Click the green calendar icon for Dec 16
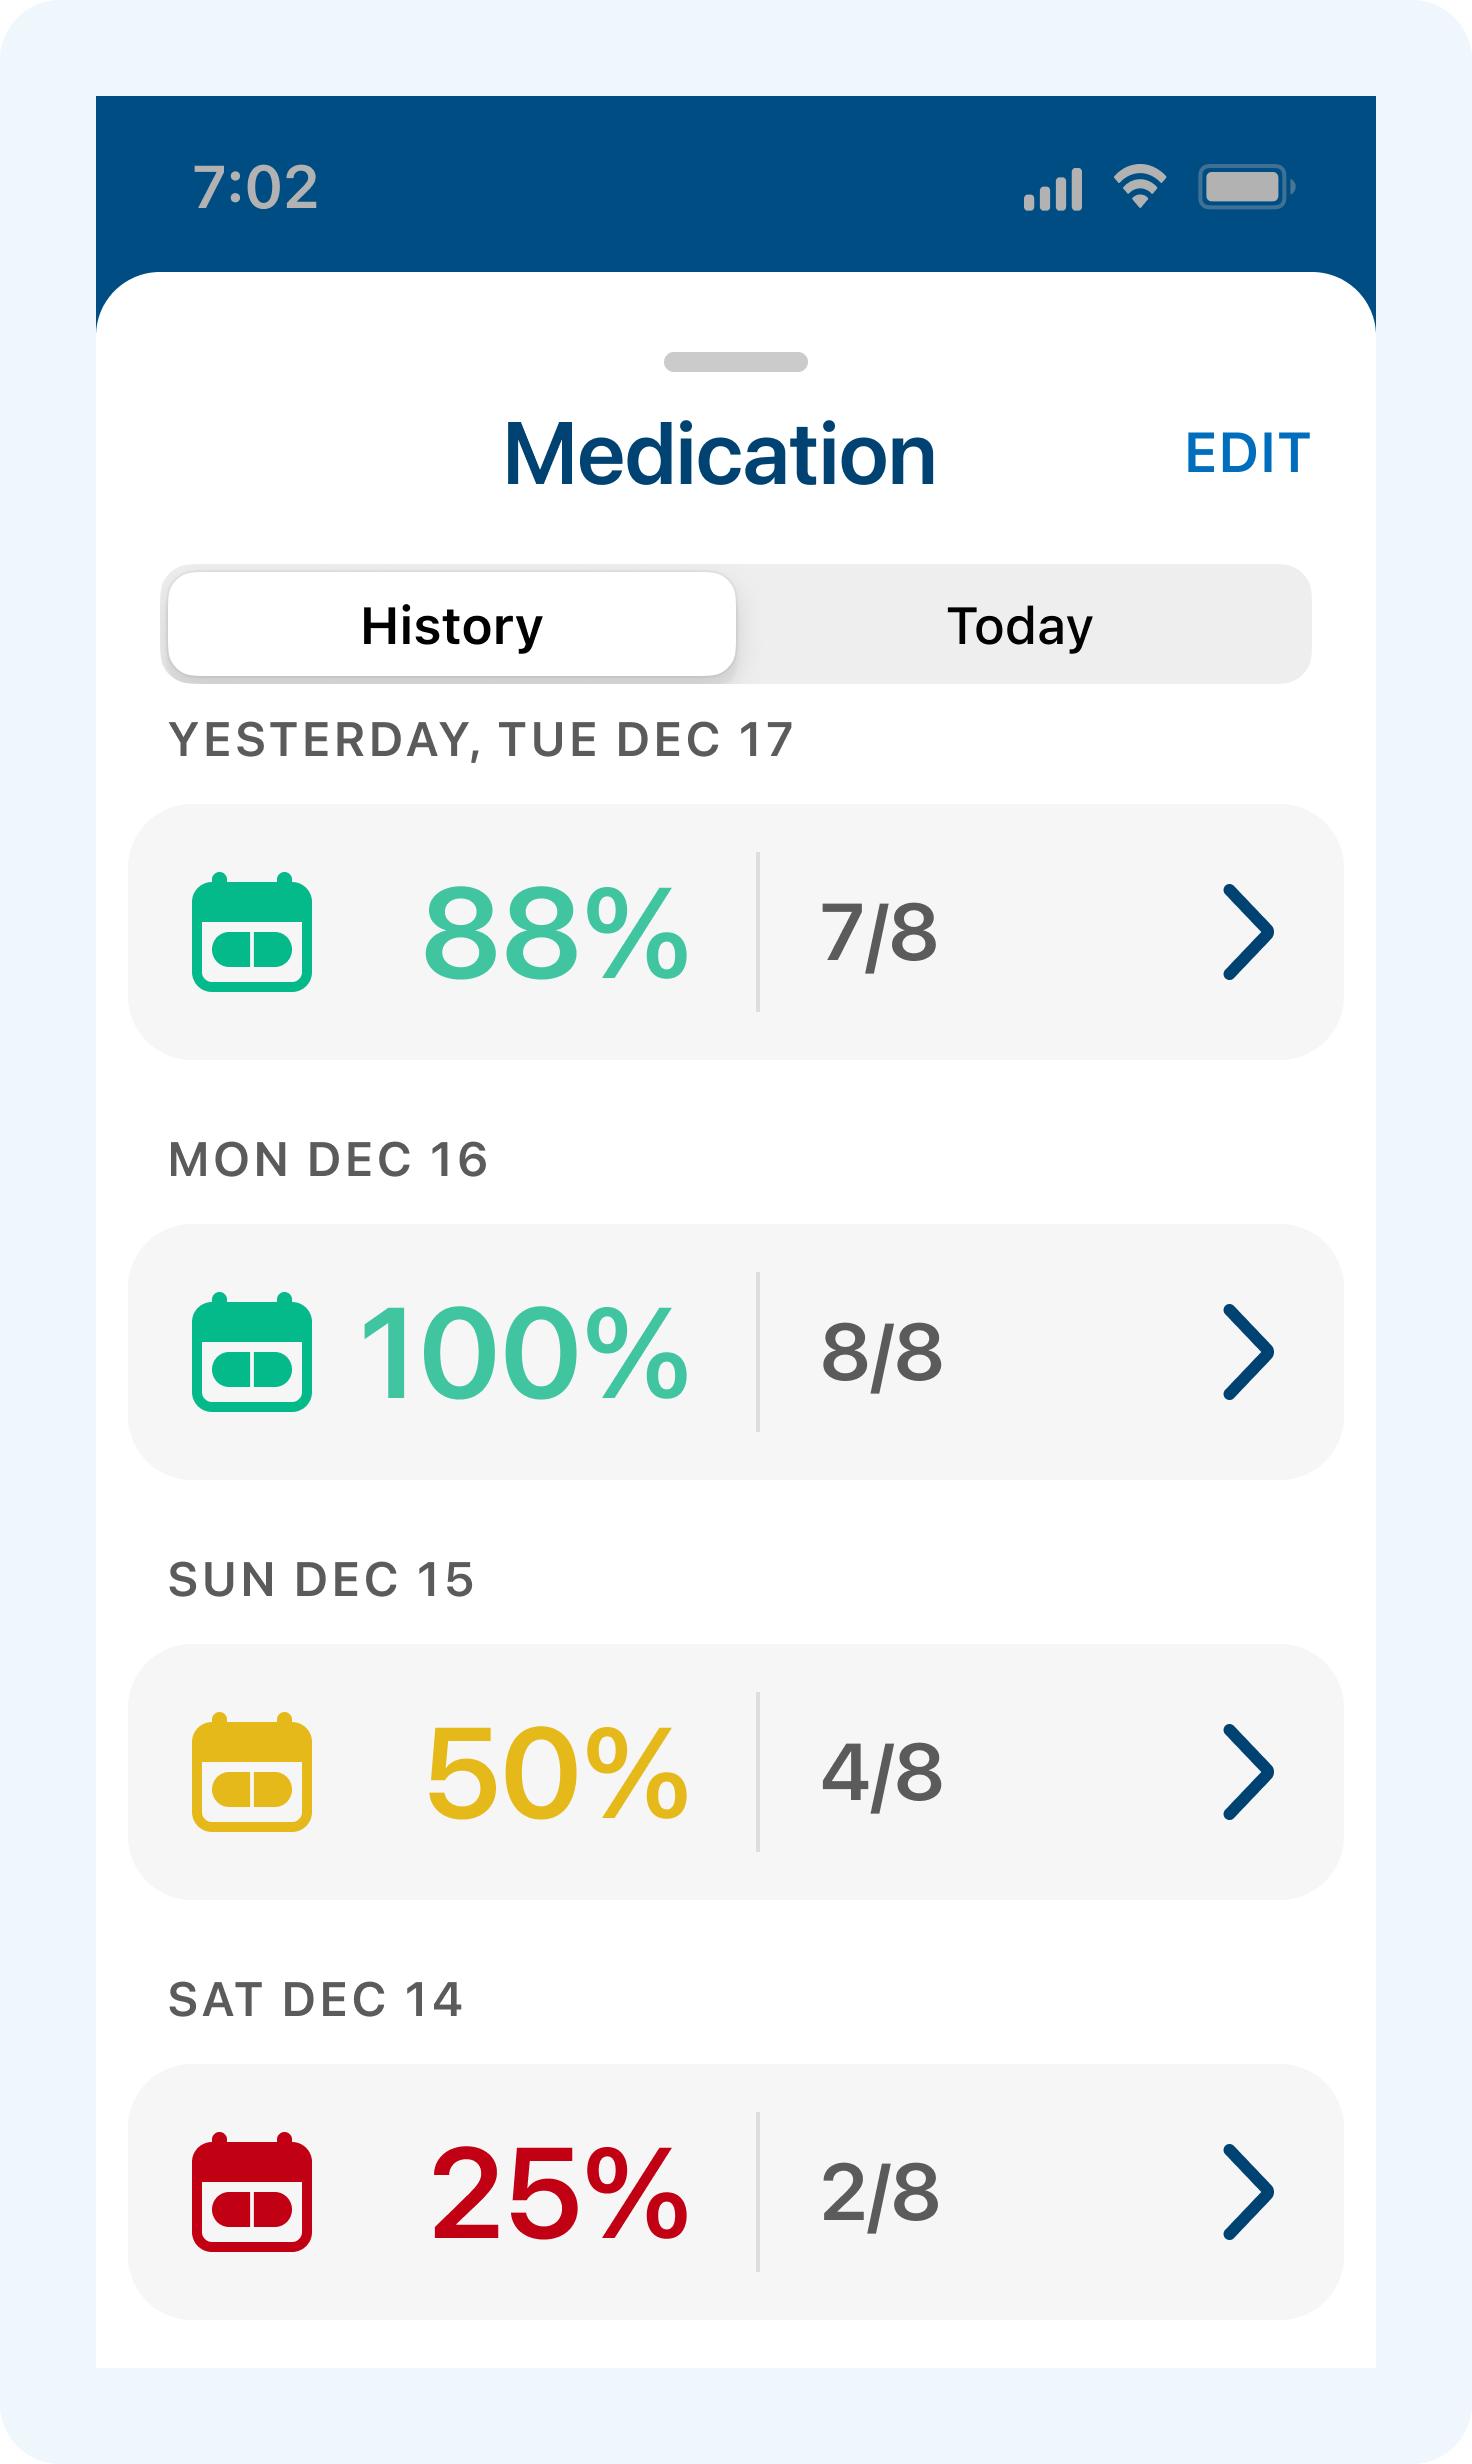The image size is (1472, 2464). 252,1352
